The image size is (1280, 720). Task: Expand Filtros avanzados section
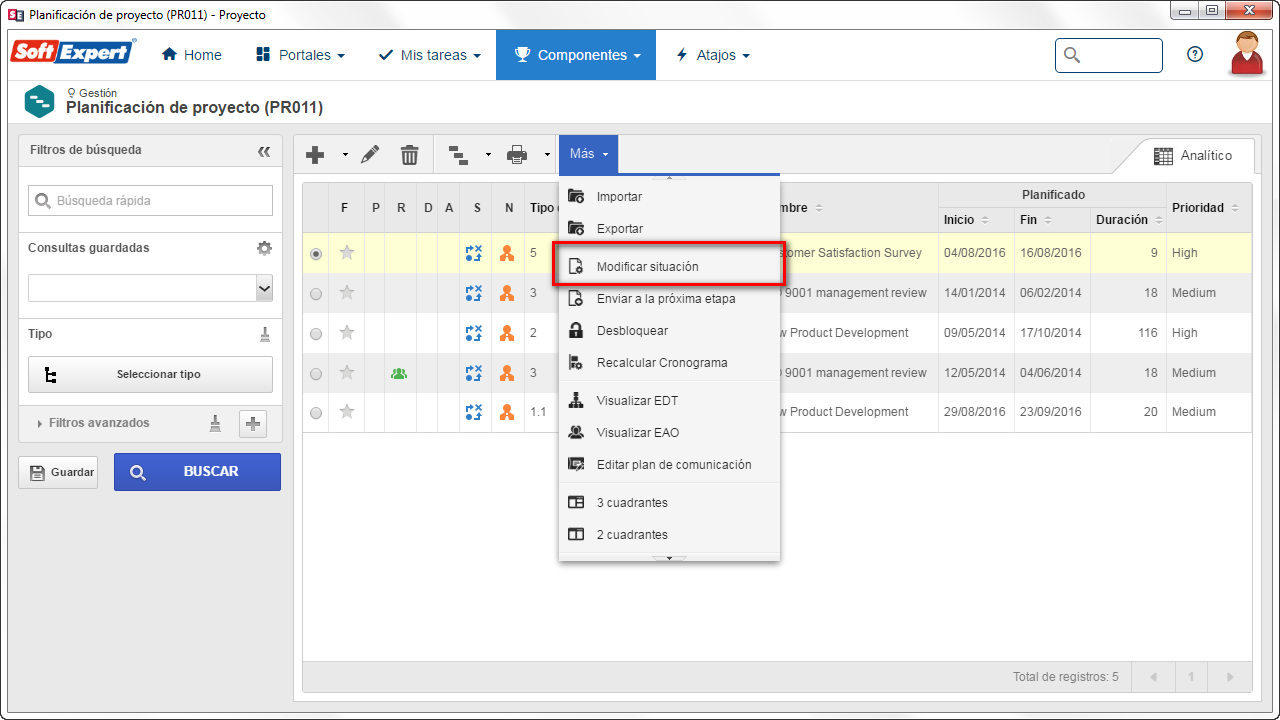93,423
